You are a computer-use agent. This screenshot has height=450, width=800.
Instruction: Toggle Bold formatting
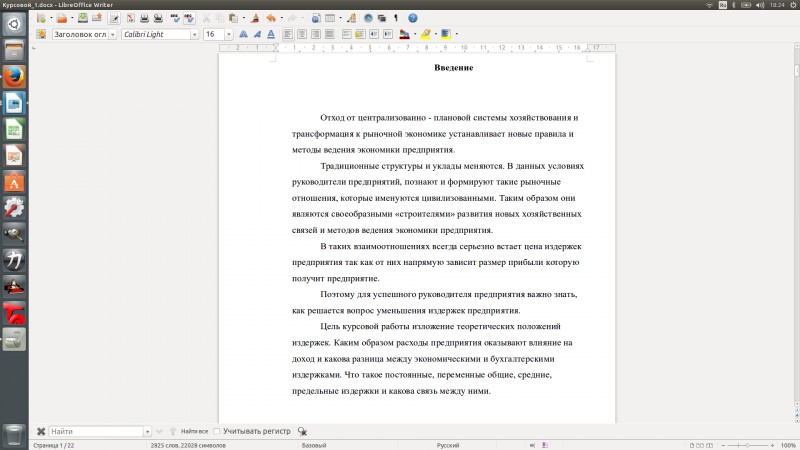(x=243, y=34)
